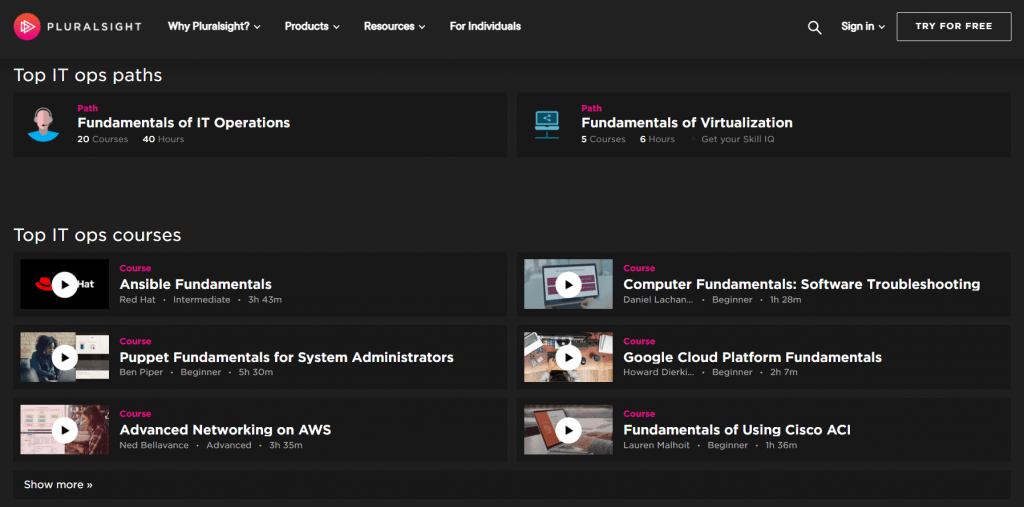Play the Ansible Fundamentals course video
The width and height of the screenshot is (1024, 507).
64,285
